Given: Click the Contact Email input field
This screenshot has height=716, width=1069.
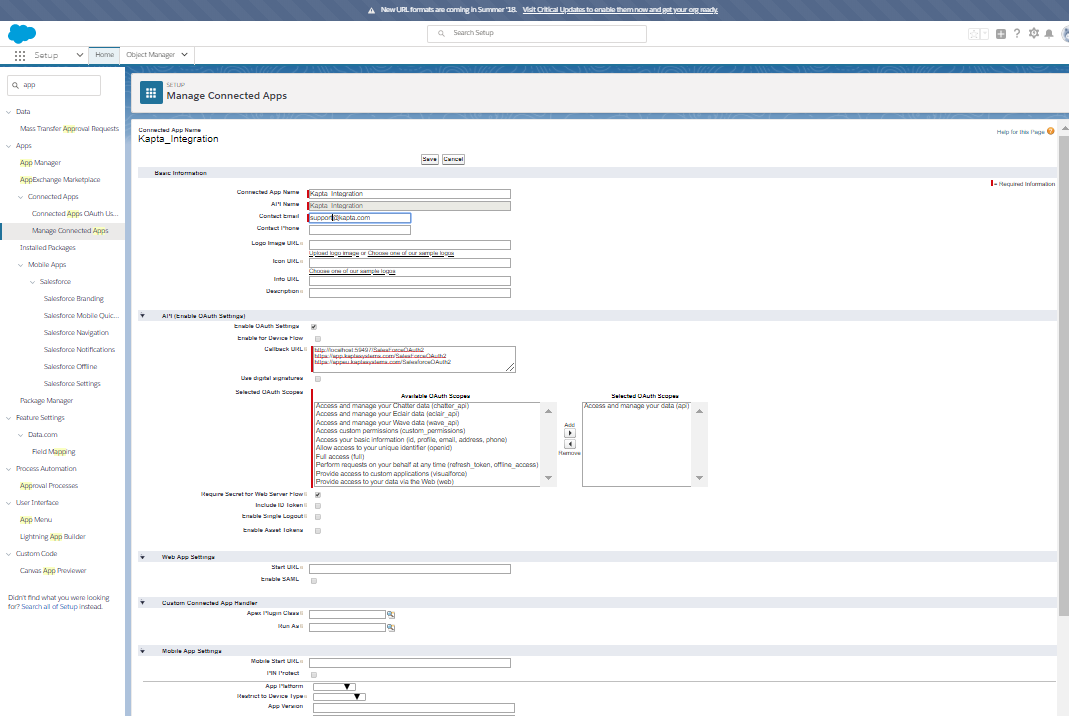Looking at the screenshot, I should (360, 218).
